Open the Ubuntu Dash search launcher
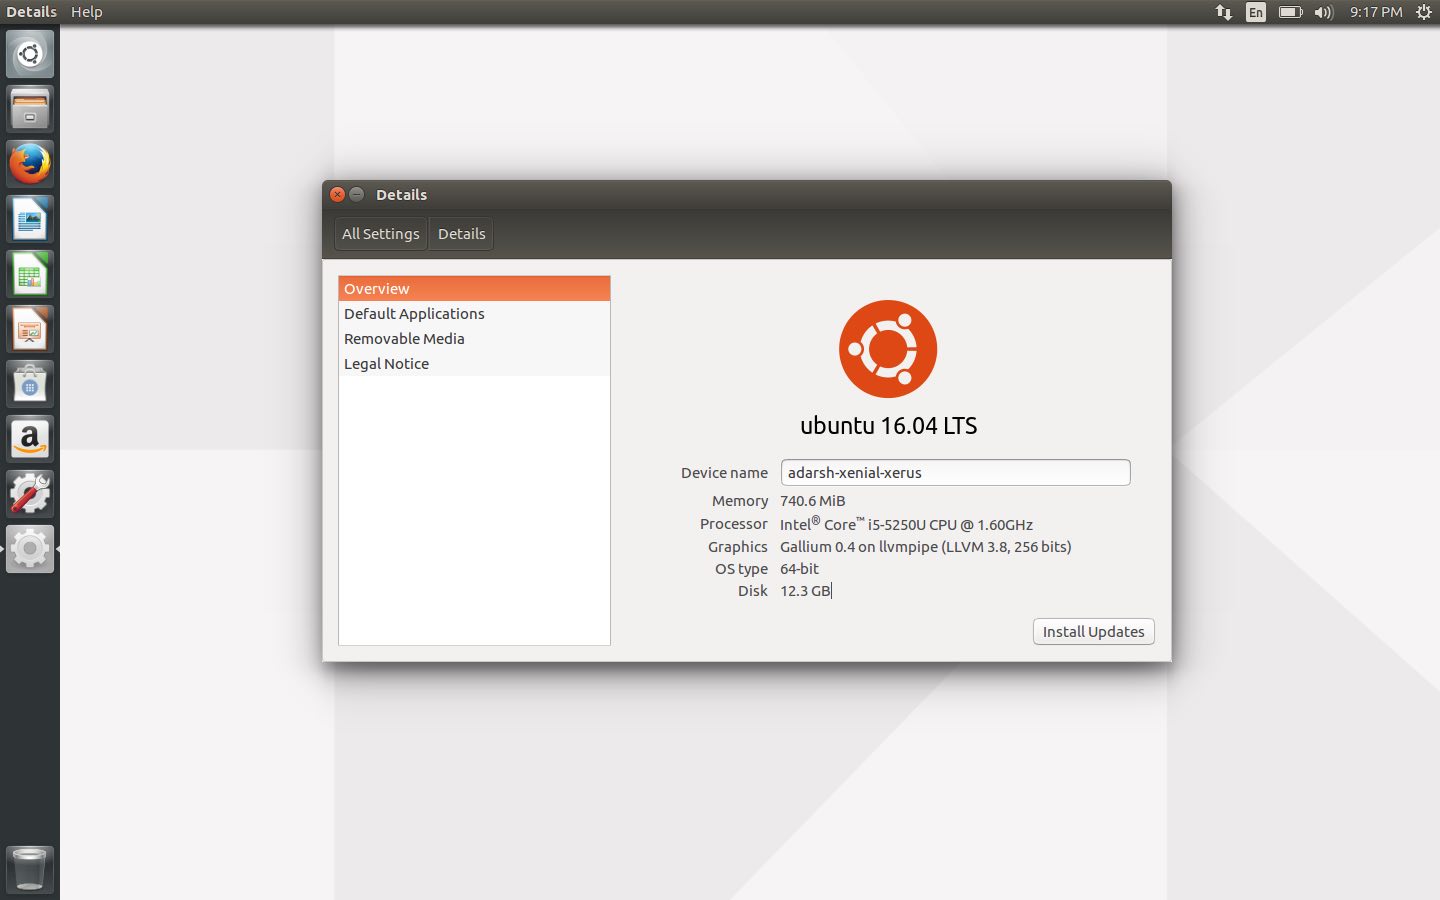This screenshot has width=1440, height=900. coord(30,54)
